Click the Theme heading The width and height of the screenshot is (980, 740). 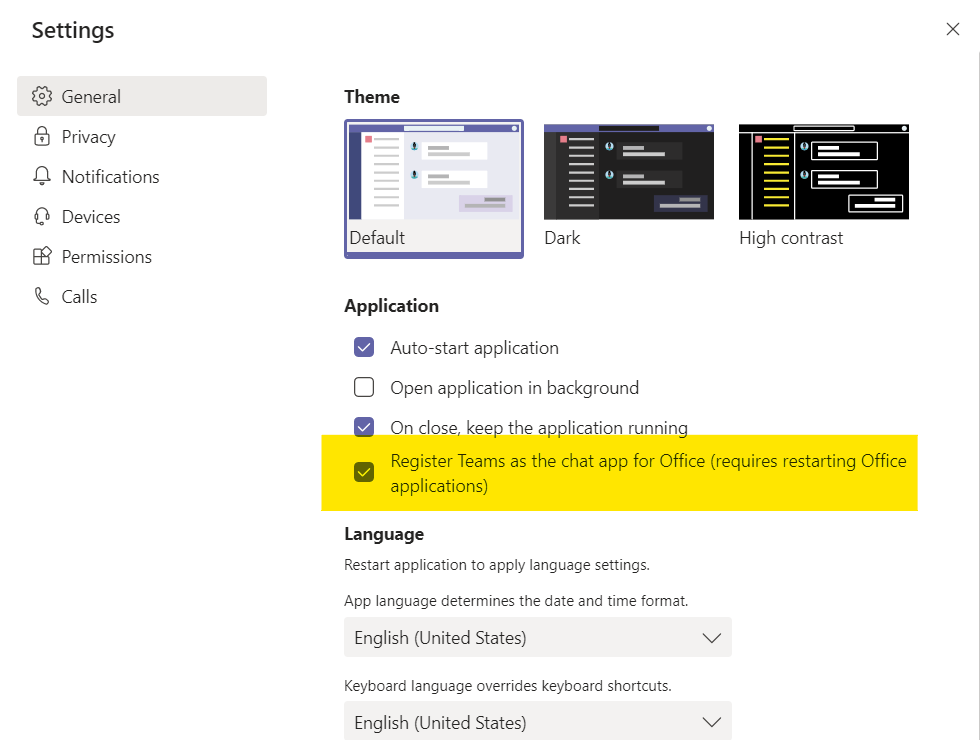(x=372, y=97)
